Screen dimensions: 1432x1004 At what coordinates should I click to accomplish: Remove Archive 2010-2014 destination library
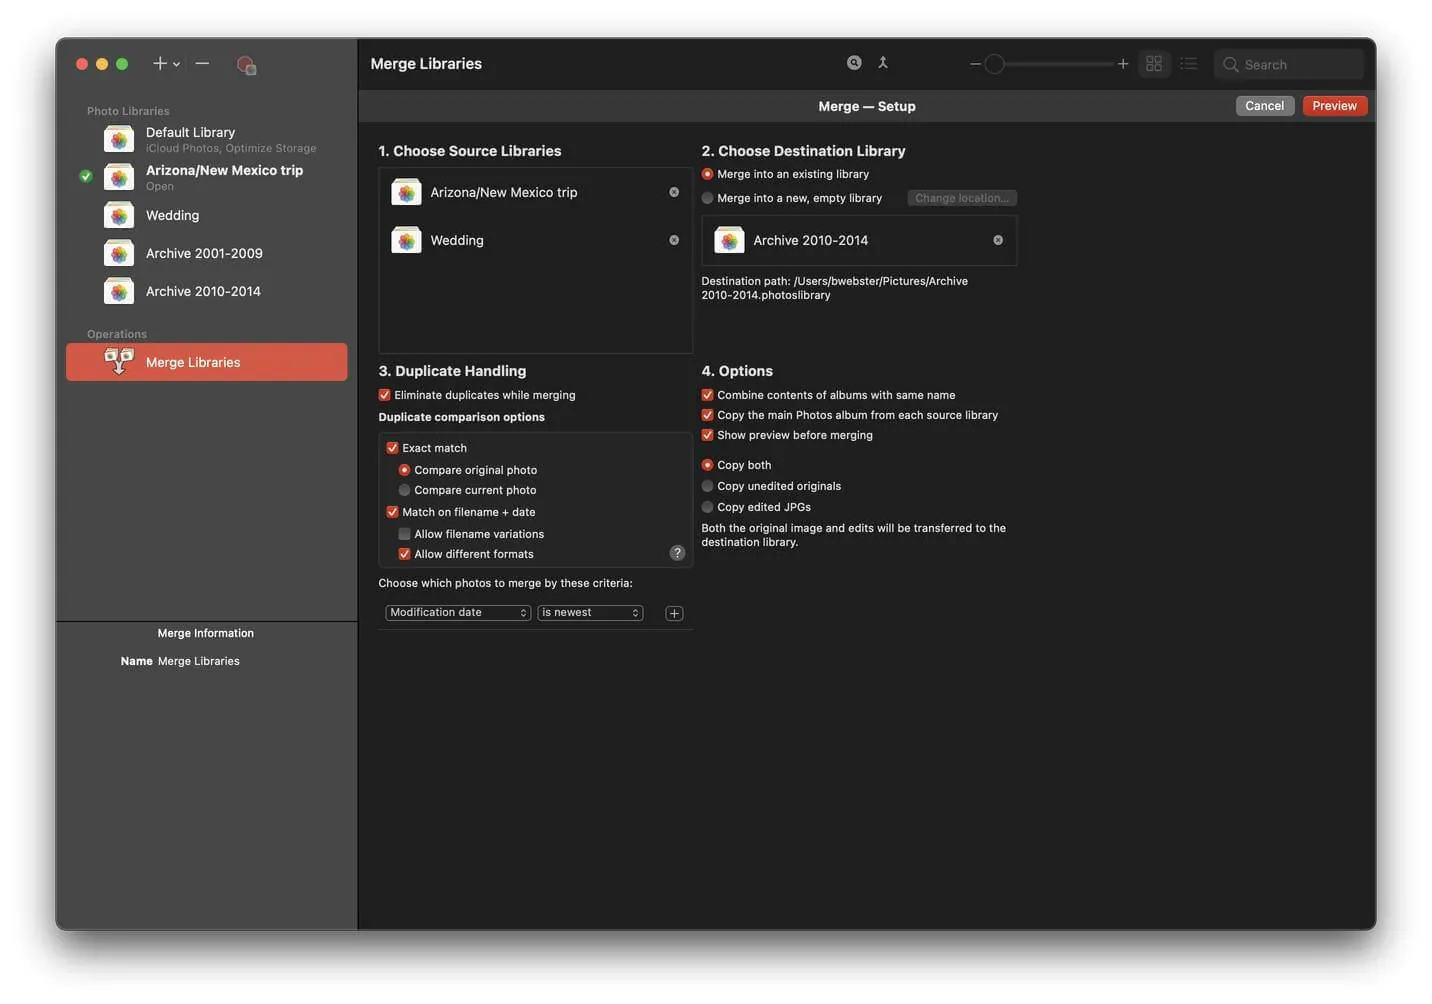pyautogui.click(x=998, y=240)
